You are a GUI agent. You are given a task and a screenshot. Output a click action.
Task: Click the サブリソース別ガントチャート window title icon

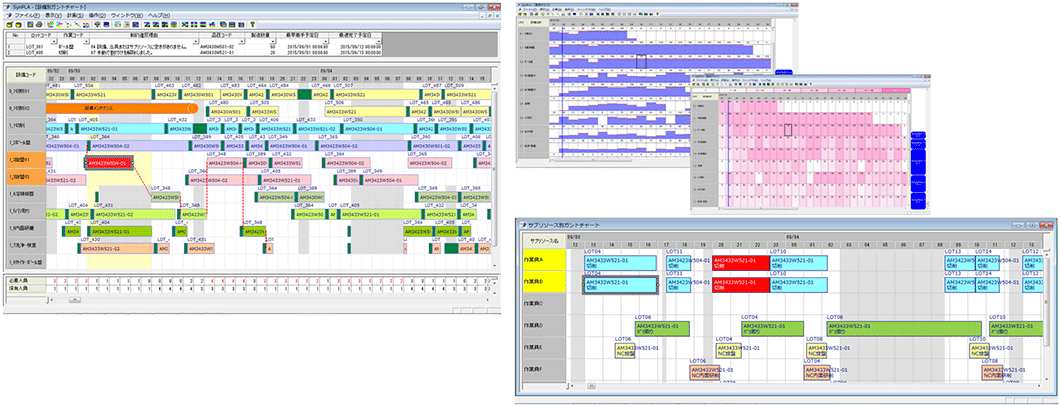click(x=523, y=227)
